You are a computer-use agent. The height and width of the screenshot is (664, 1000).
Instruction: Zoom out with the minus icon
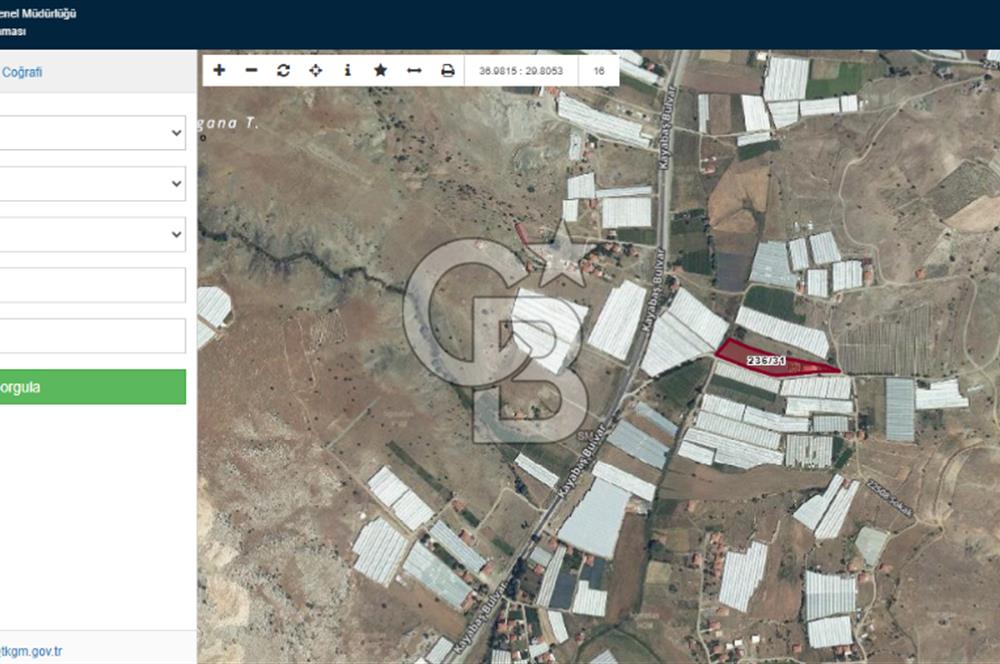click(x=251, y=70)
